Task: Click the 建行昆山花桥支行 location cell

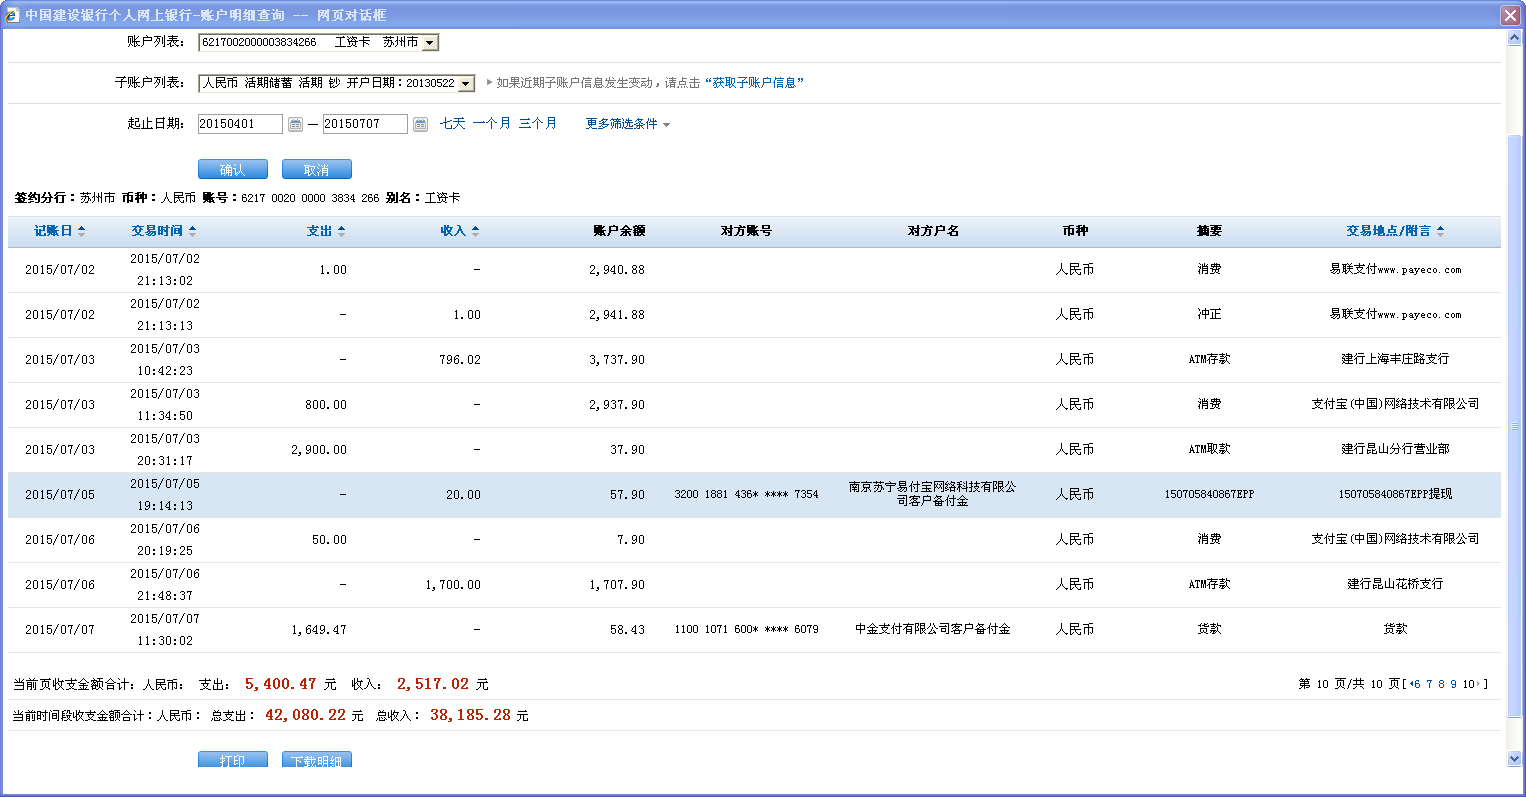Action: click(x=1395, y=584)
